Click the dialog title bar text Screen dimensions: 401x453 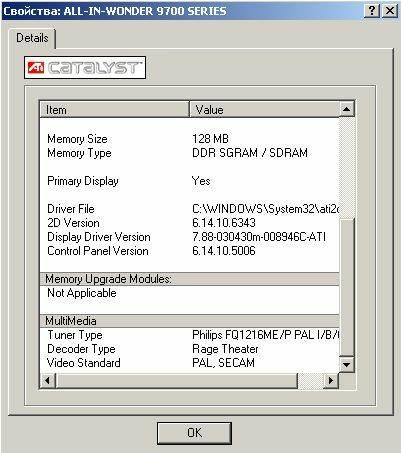coord(115,11)
